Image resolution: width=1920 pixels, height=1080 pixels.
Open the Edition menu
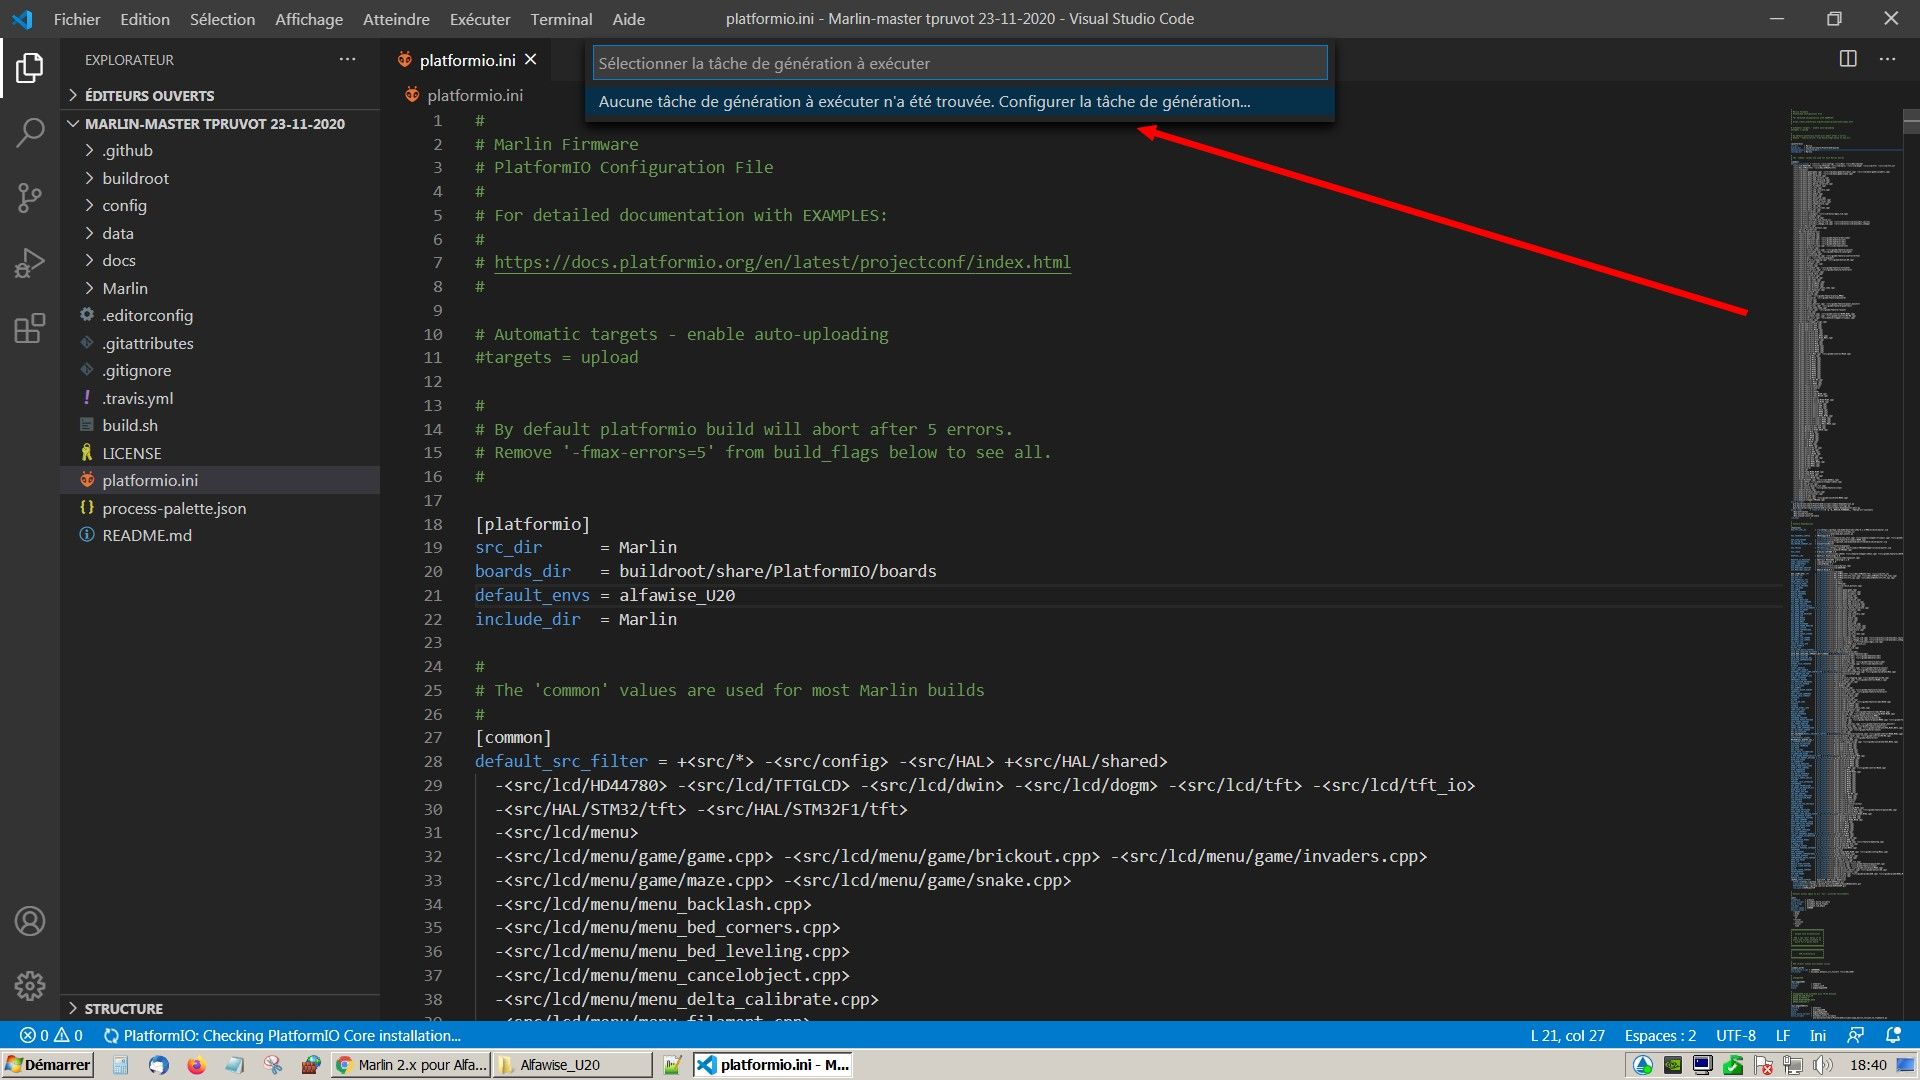[145, 19]
